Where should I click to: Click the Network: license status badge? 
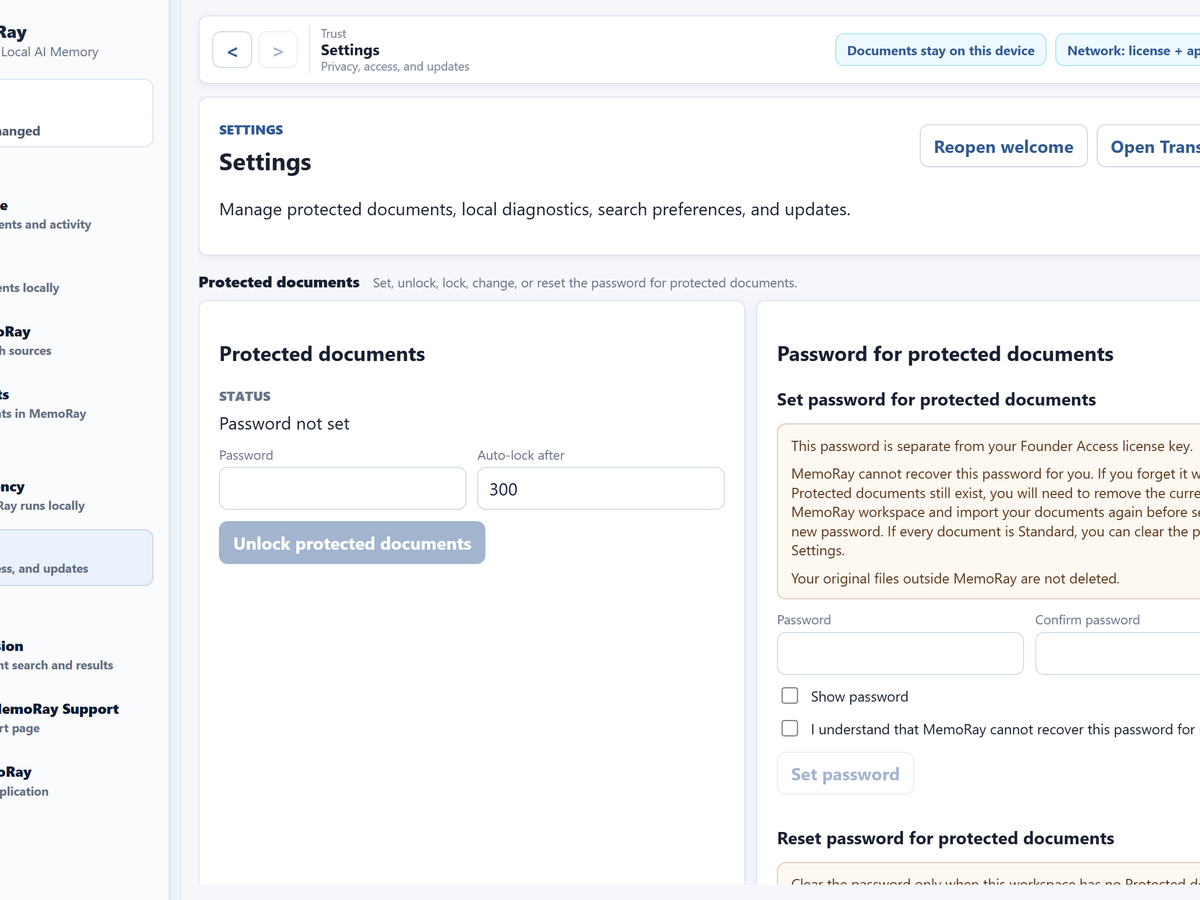tap(1128, 50)
